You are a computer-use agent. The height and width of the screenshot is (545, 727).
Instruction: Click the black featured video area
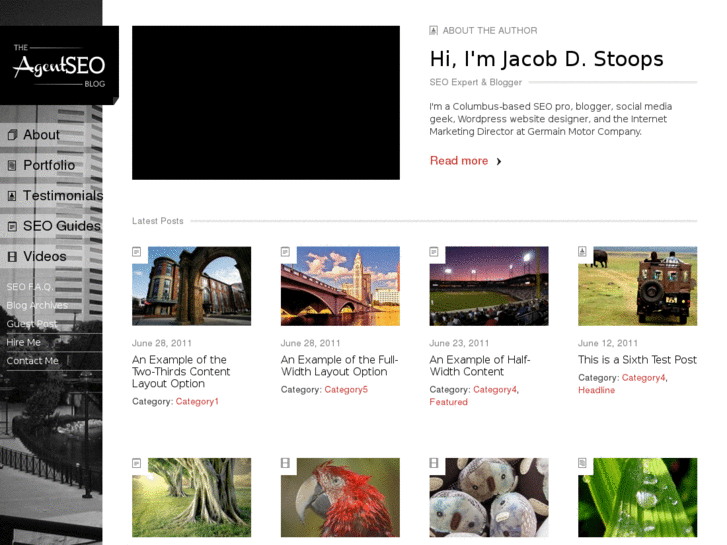[x=266, y=103]
